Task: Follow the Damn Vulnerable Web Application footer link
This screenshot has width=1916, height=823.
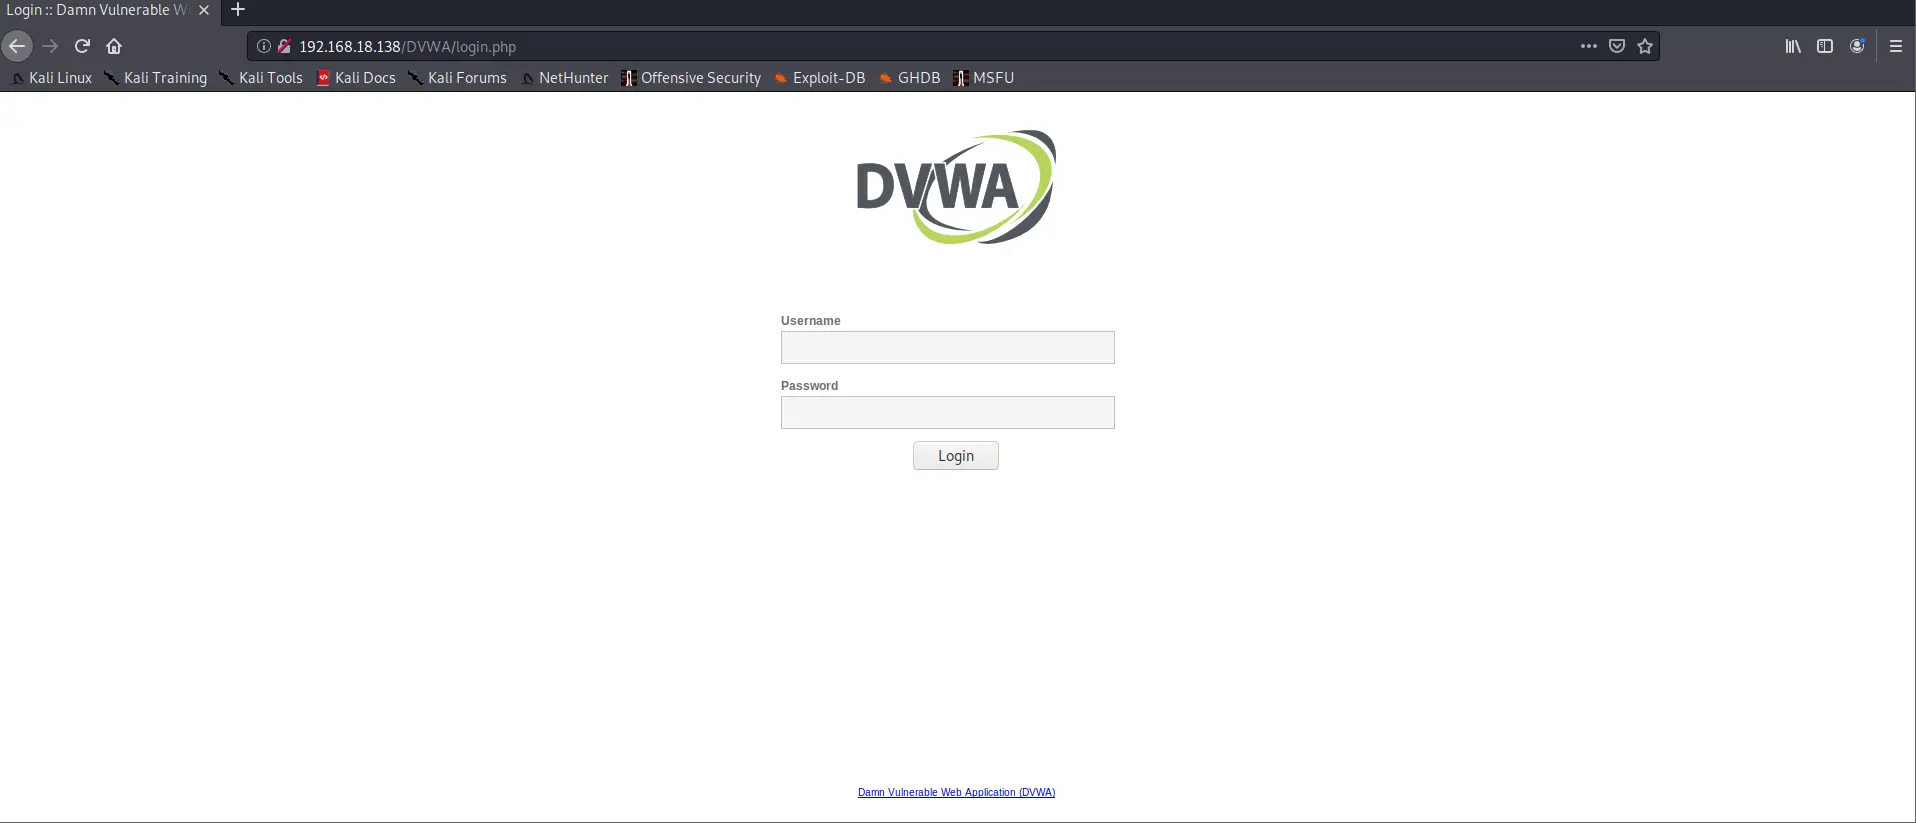Action: click(x=956, y=792)
